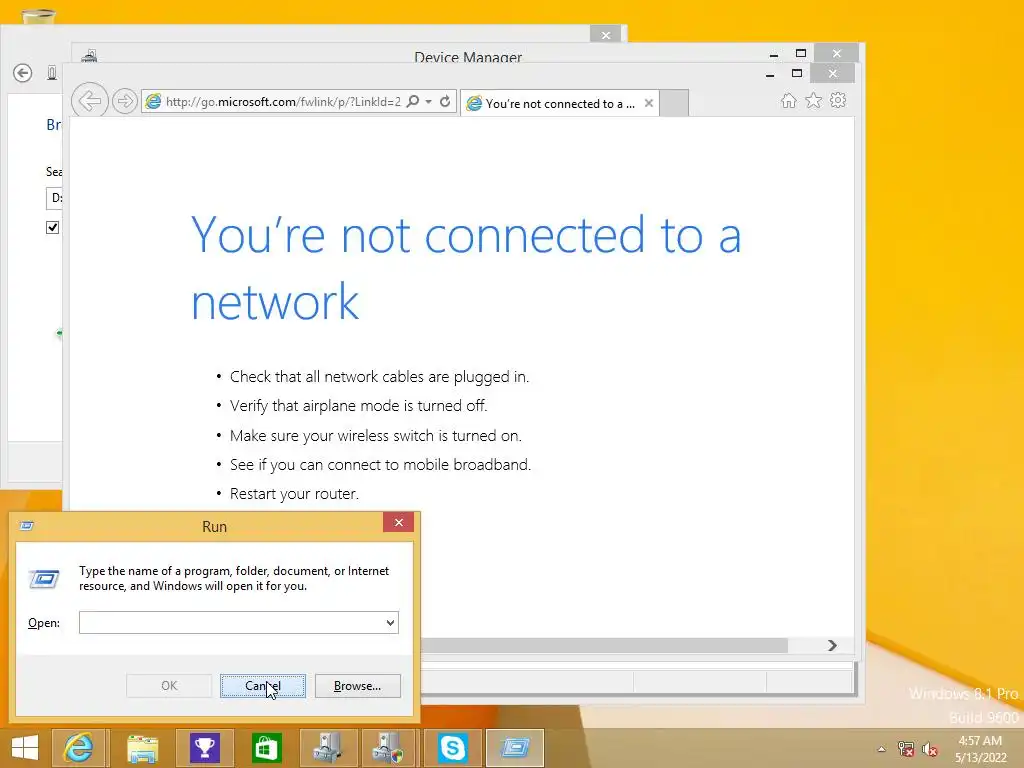This screenshot has width=1024, height=768.
Task: Click the back arrow in the background wizard window
Action: point(23,72)
